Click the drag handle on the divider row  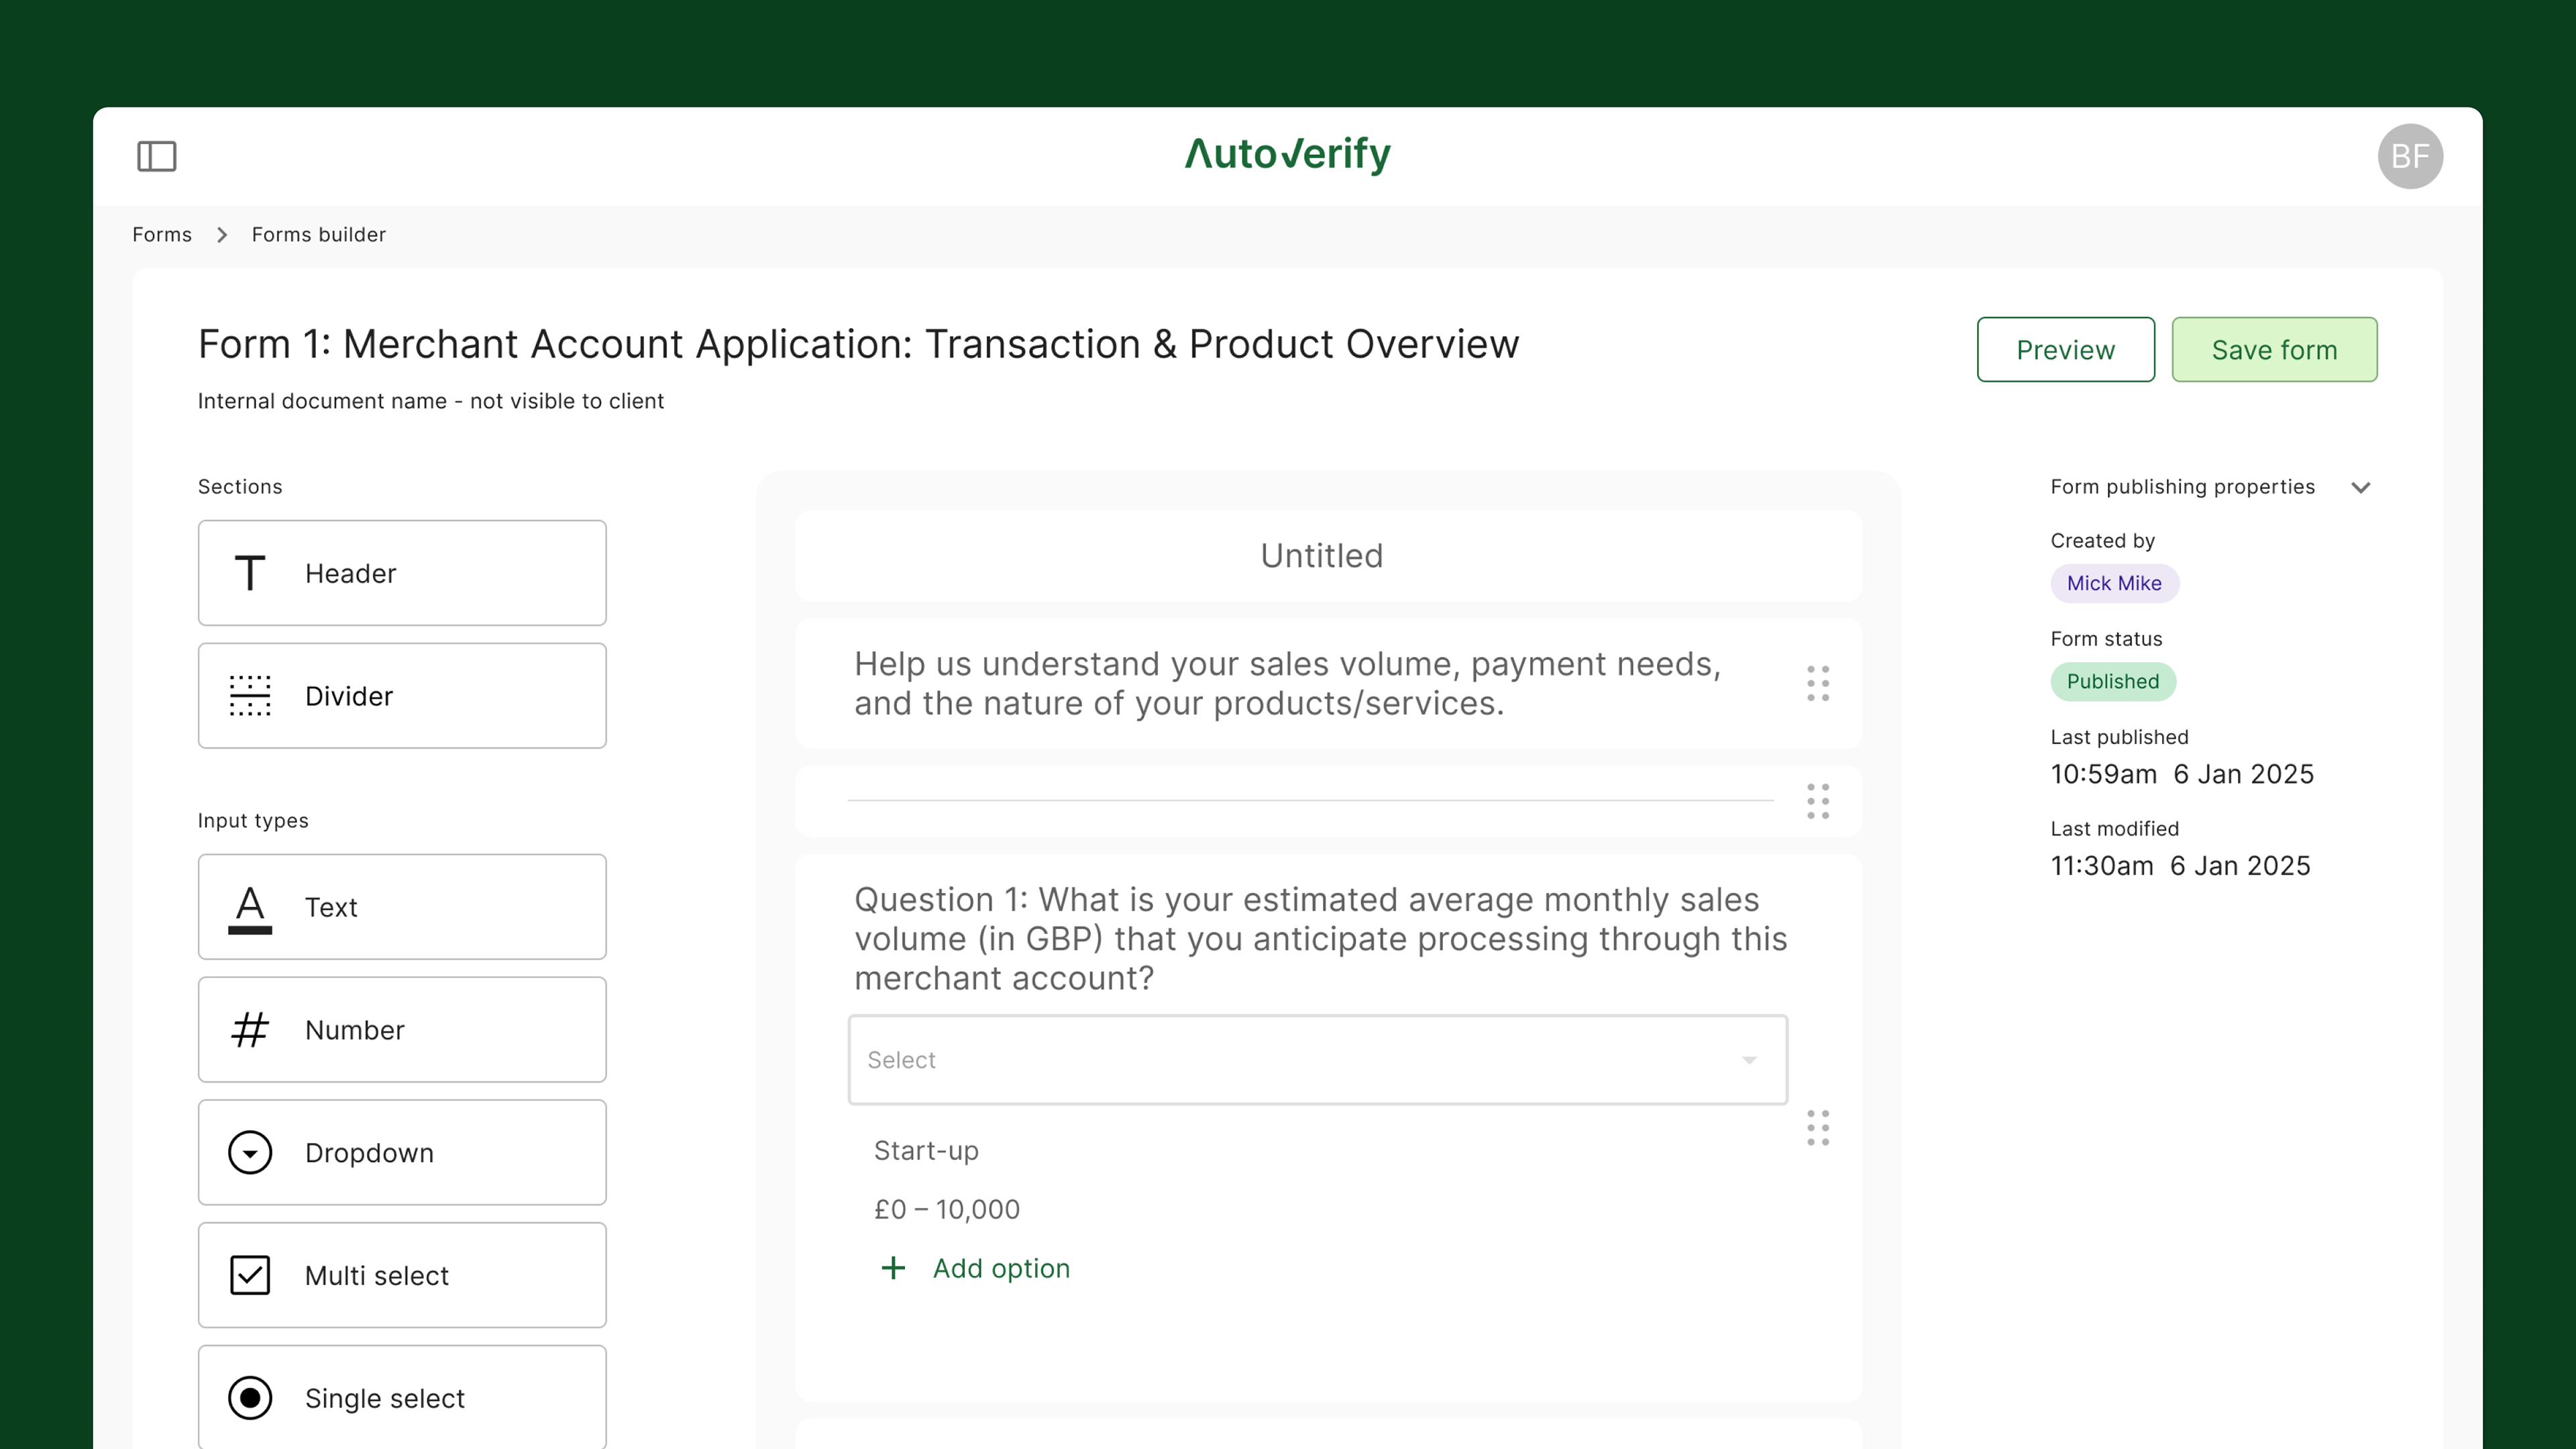(x=1817, y=801)
